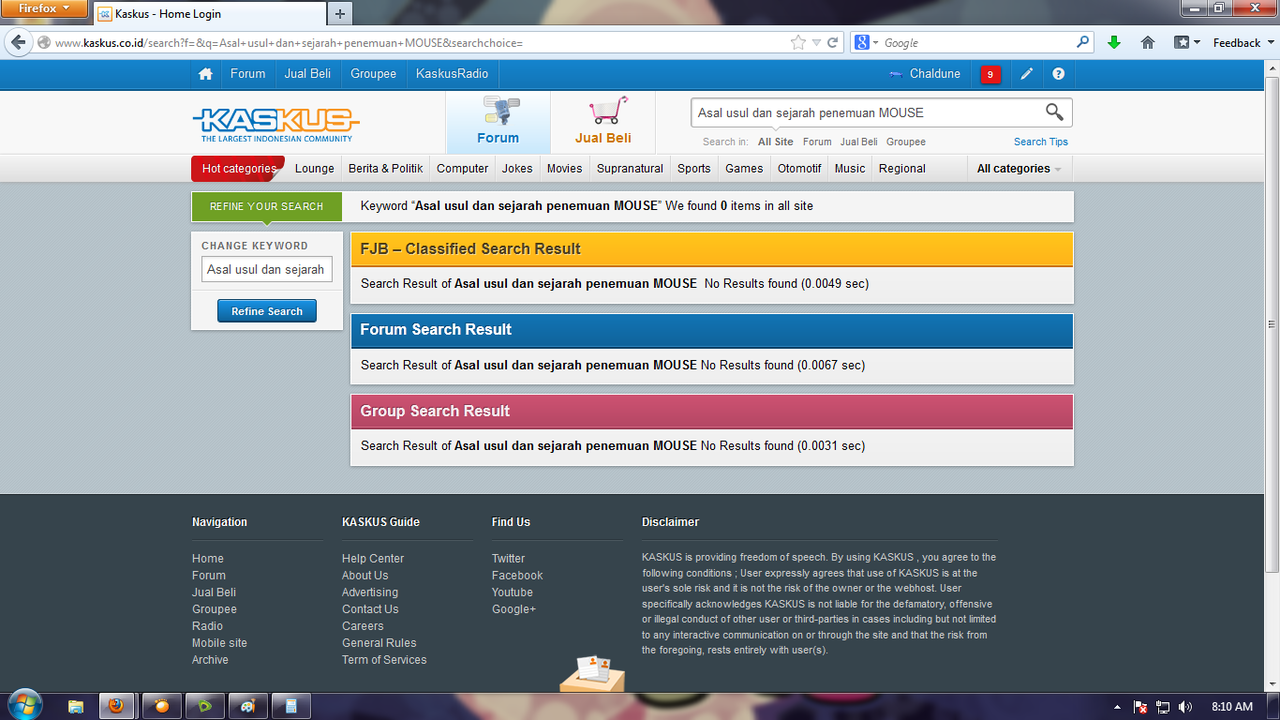Open the help question mark icon
Viewport: 1280px width, 720px height.
(x=1058, y=74)
